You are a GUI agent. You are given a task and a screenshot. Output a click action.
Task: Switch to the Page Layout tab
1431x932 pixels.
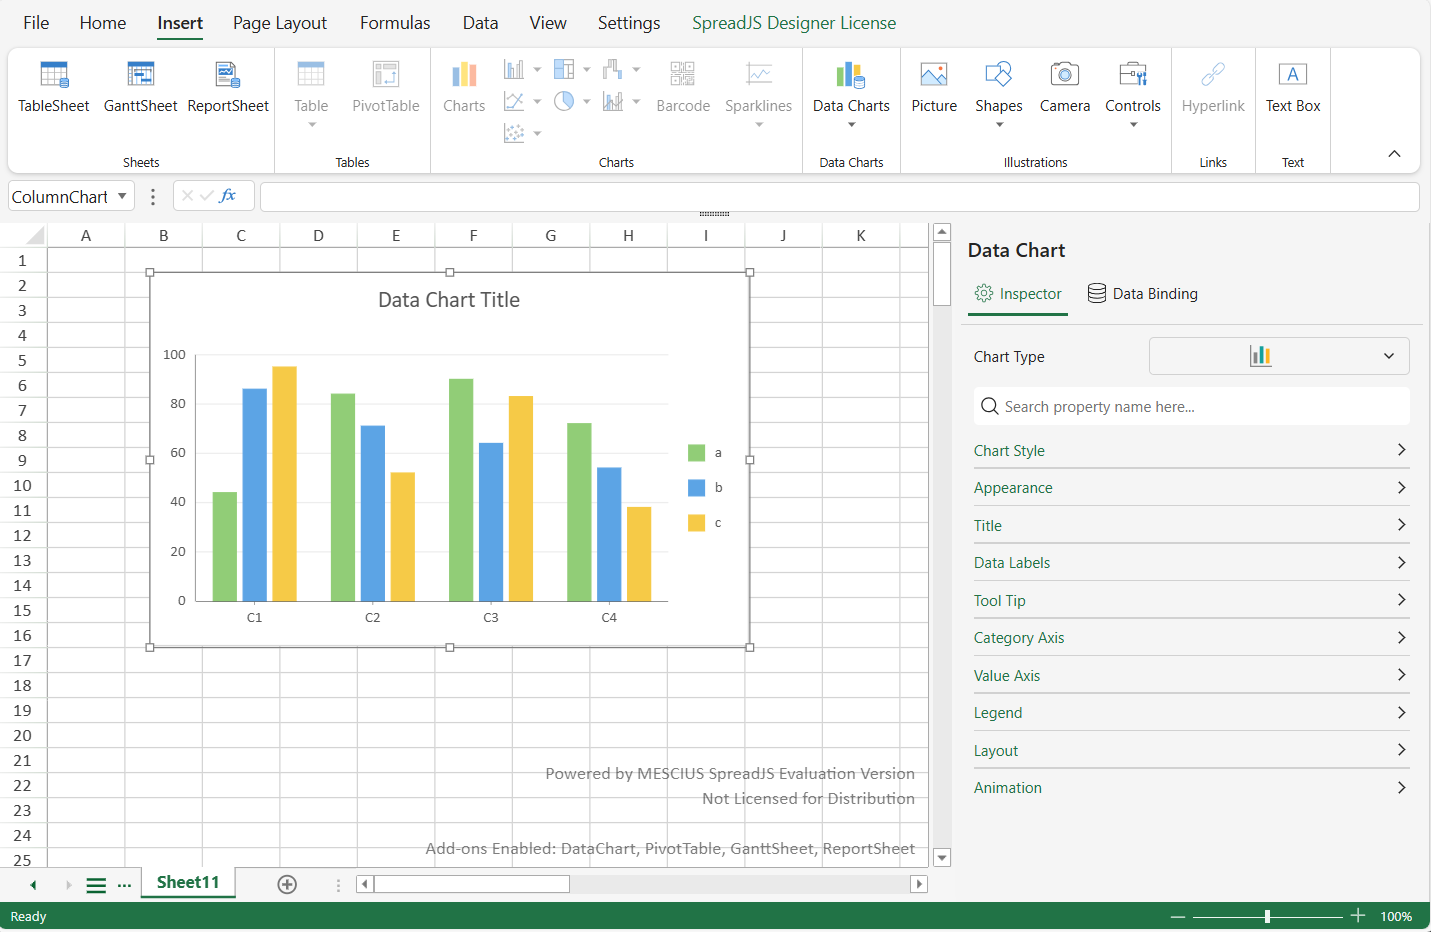click(280, 23)
